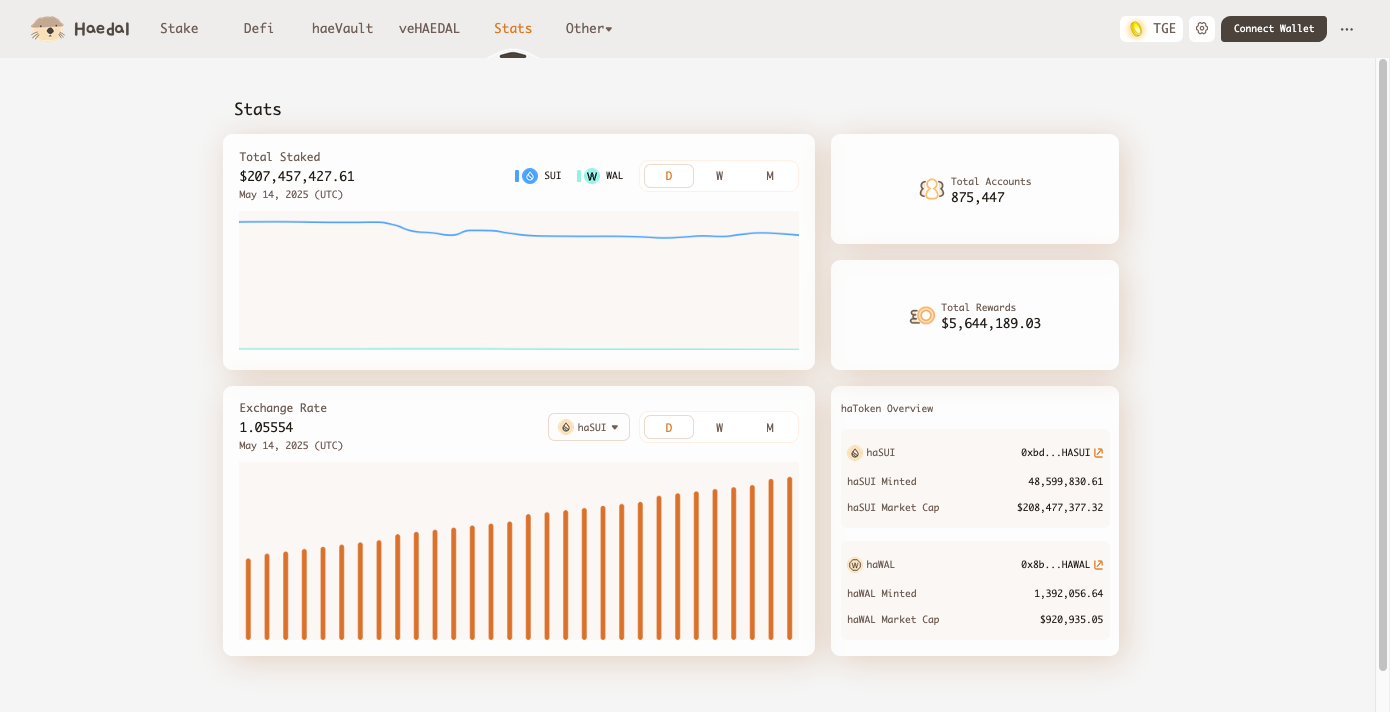The width and height of the screenshot is (1390, 712).
Task: Toggle SUI series in Total Staked chart
Action: (x=538, y=176)
